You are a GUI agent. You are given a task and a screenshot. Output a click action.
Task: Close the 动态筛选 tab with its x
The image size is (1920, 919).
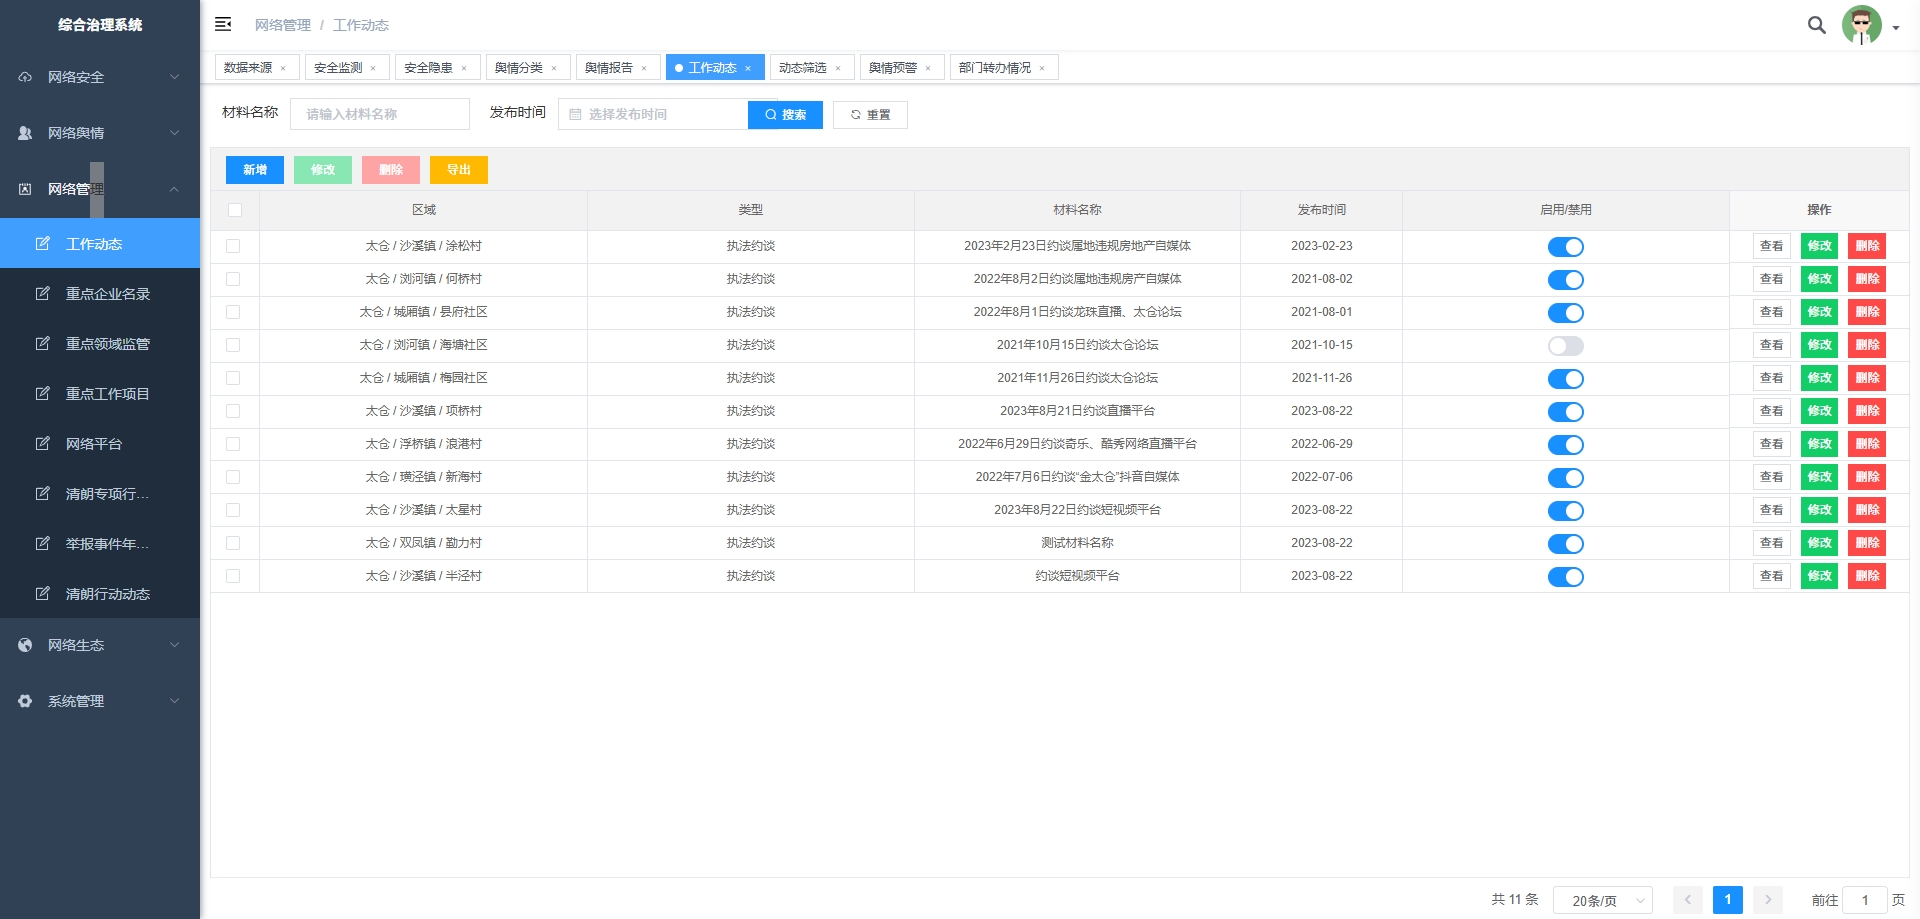tap(838, 68)
